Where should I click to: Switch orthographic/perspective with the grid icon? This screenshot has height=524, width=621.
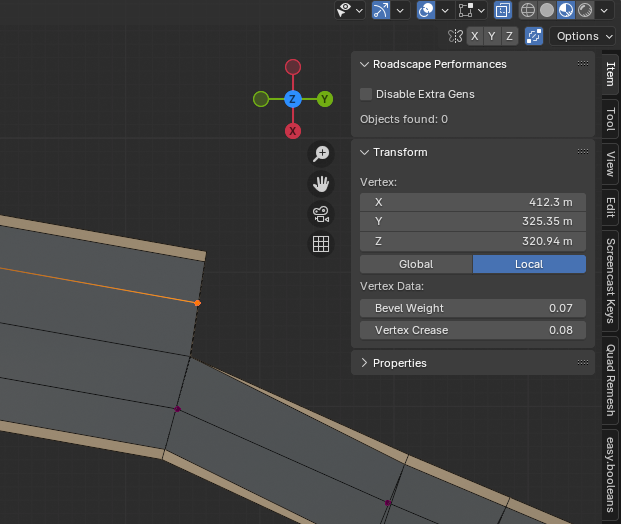321,244
